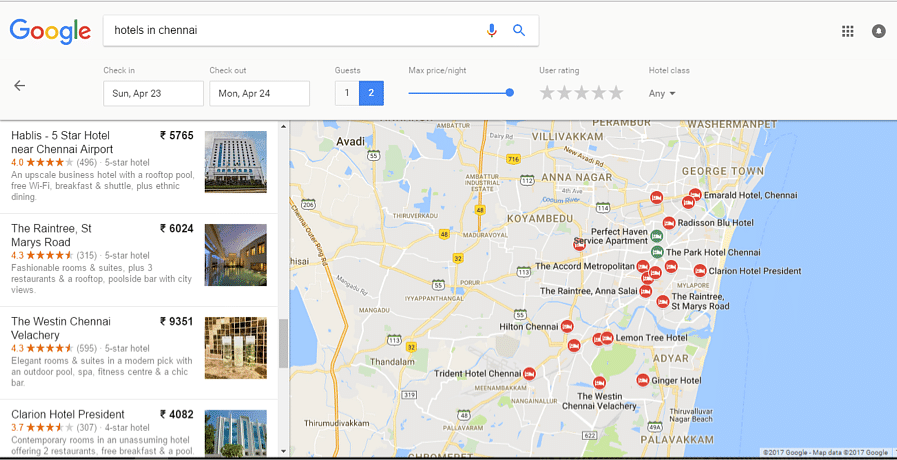897x460 pixels.
Task: Select the Accord Metropolitan map pin
Action: pyautogui.click(x=643, y=267)
